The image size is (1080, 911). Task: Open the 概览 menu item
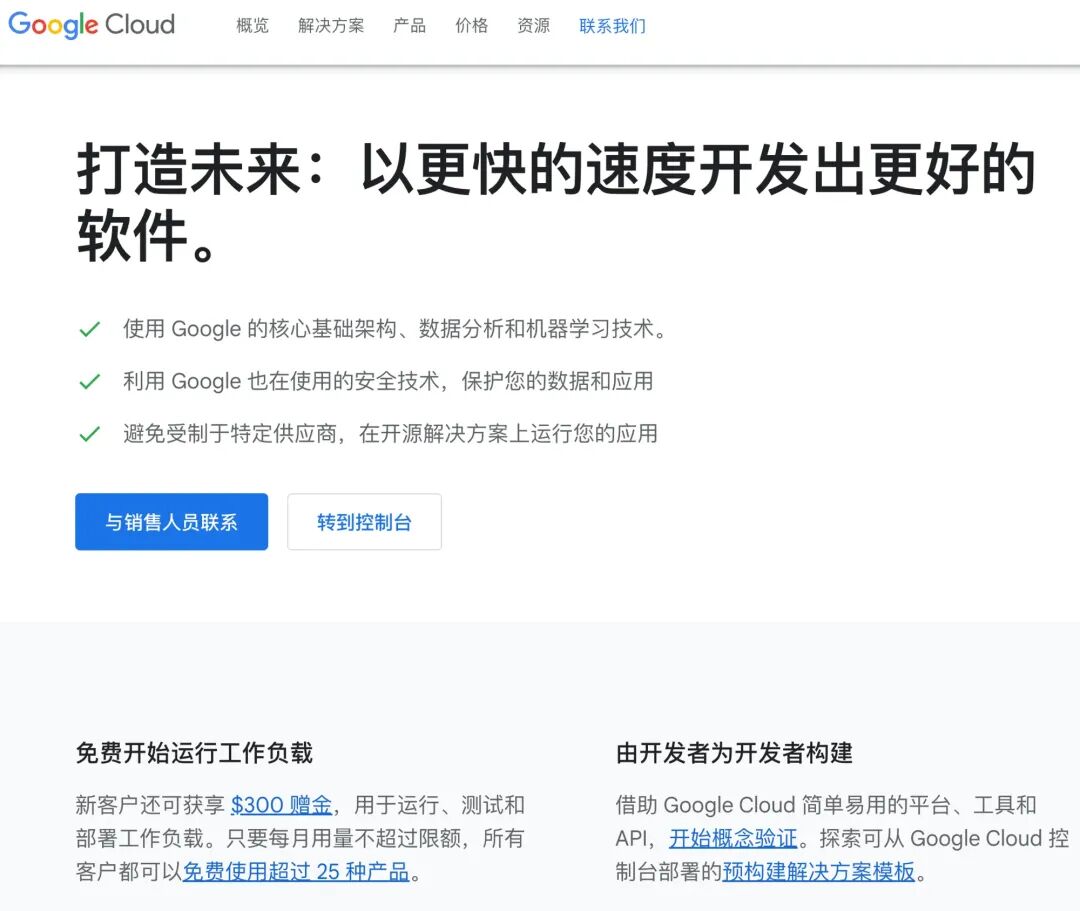click(x=252, y=26)
